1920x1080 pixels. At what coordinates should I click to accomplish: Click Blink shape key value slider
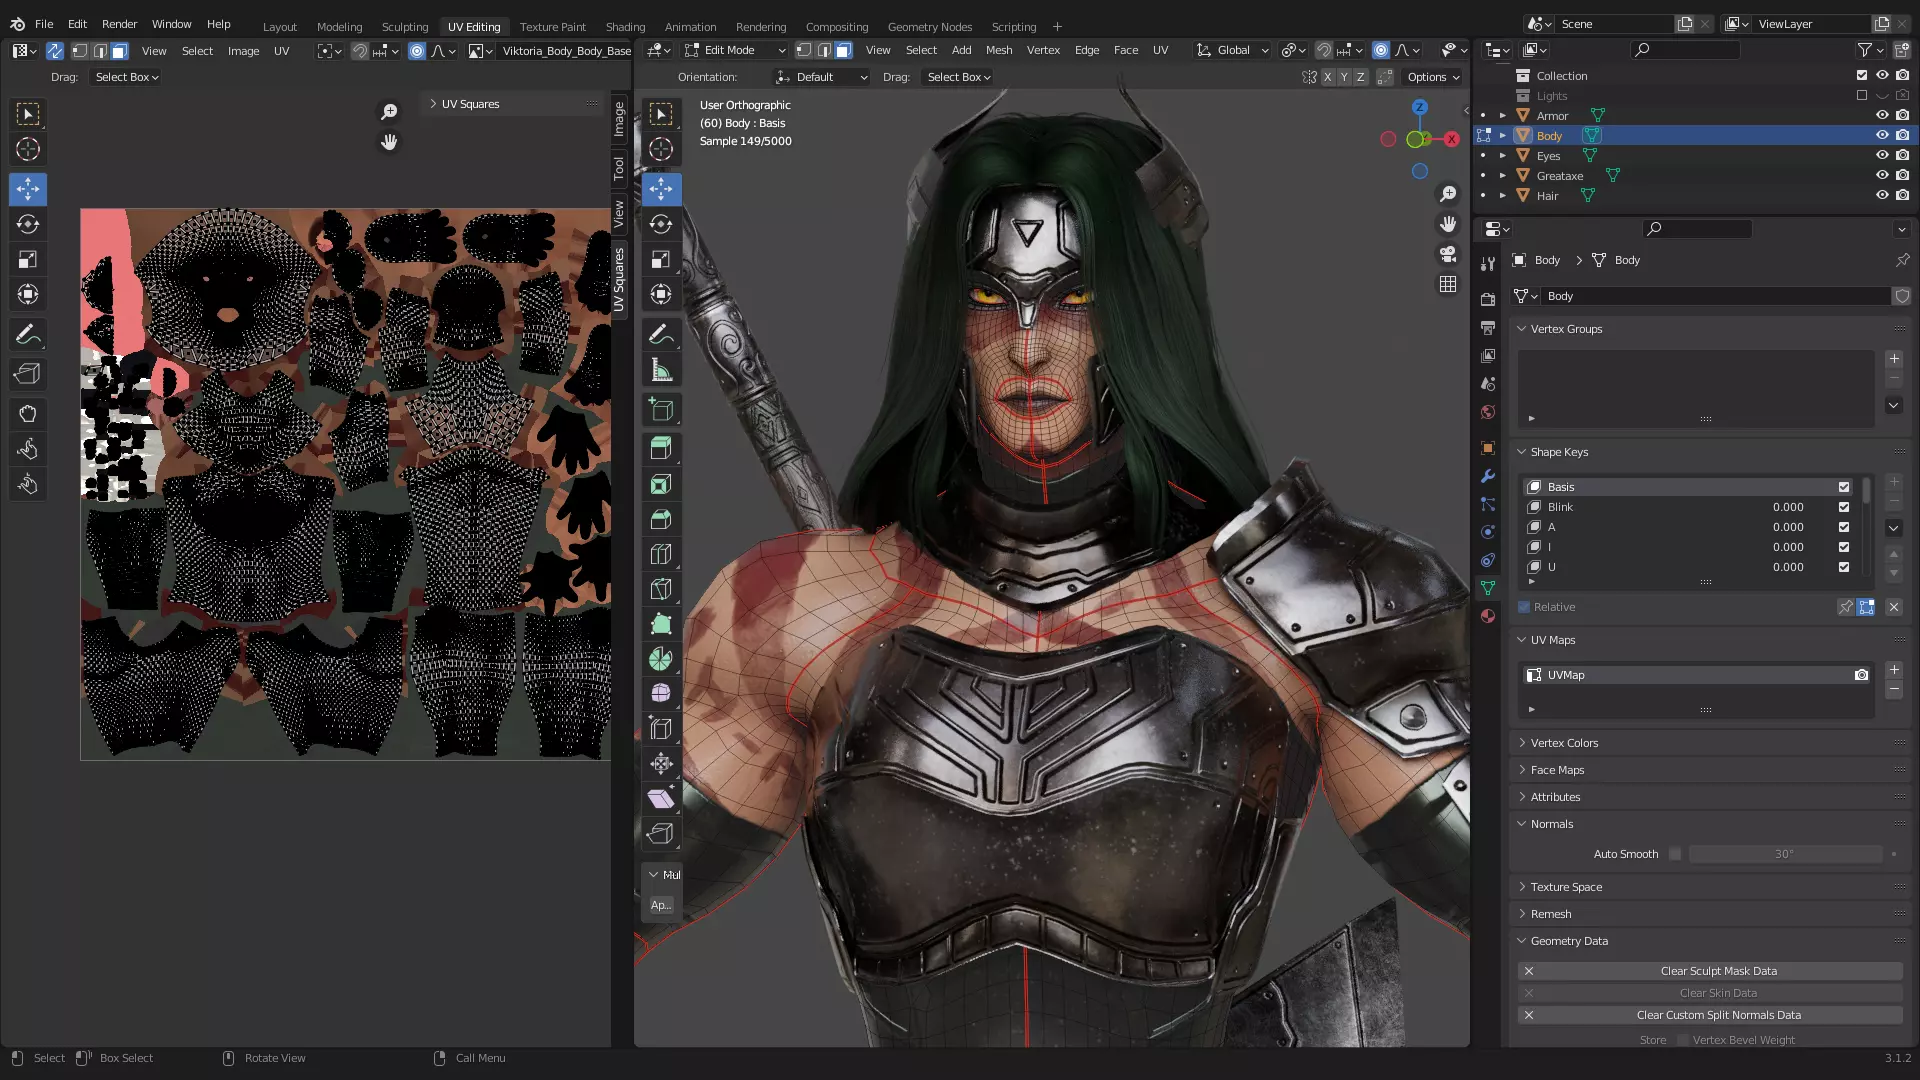point(1788,507)
